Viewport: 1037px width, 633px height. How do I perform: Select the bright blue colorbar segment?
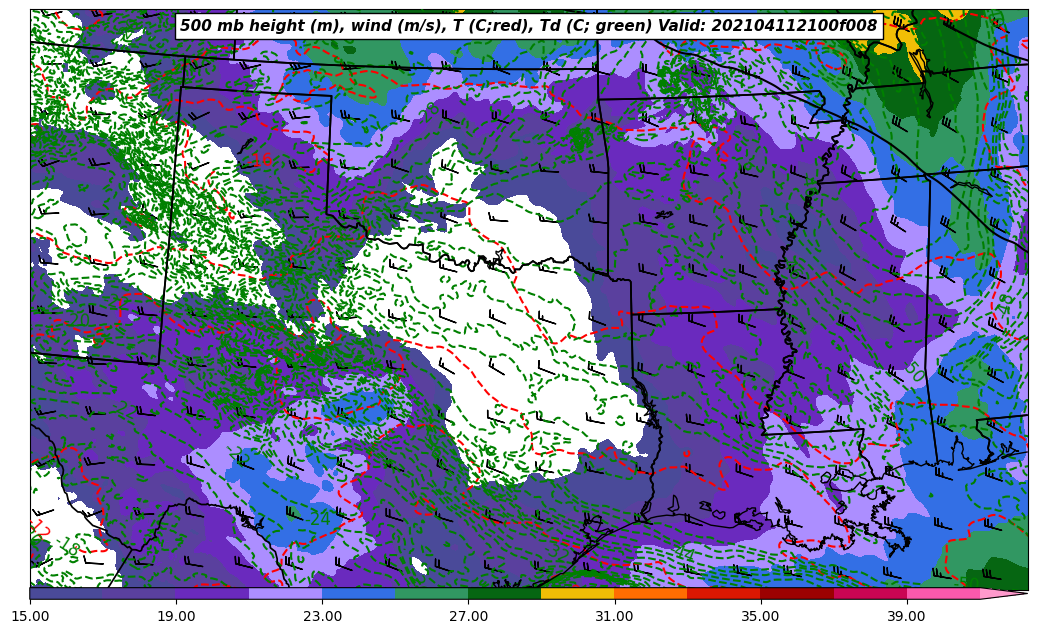click(x=358, y=593)
